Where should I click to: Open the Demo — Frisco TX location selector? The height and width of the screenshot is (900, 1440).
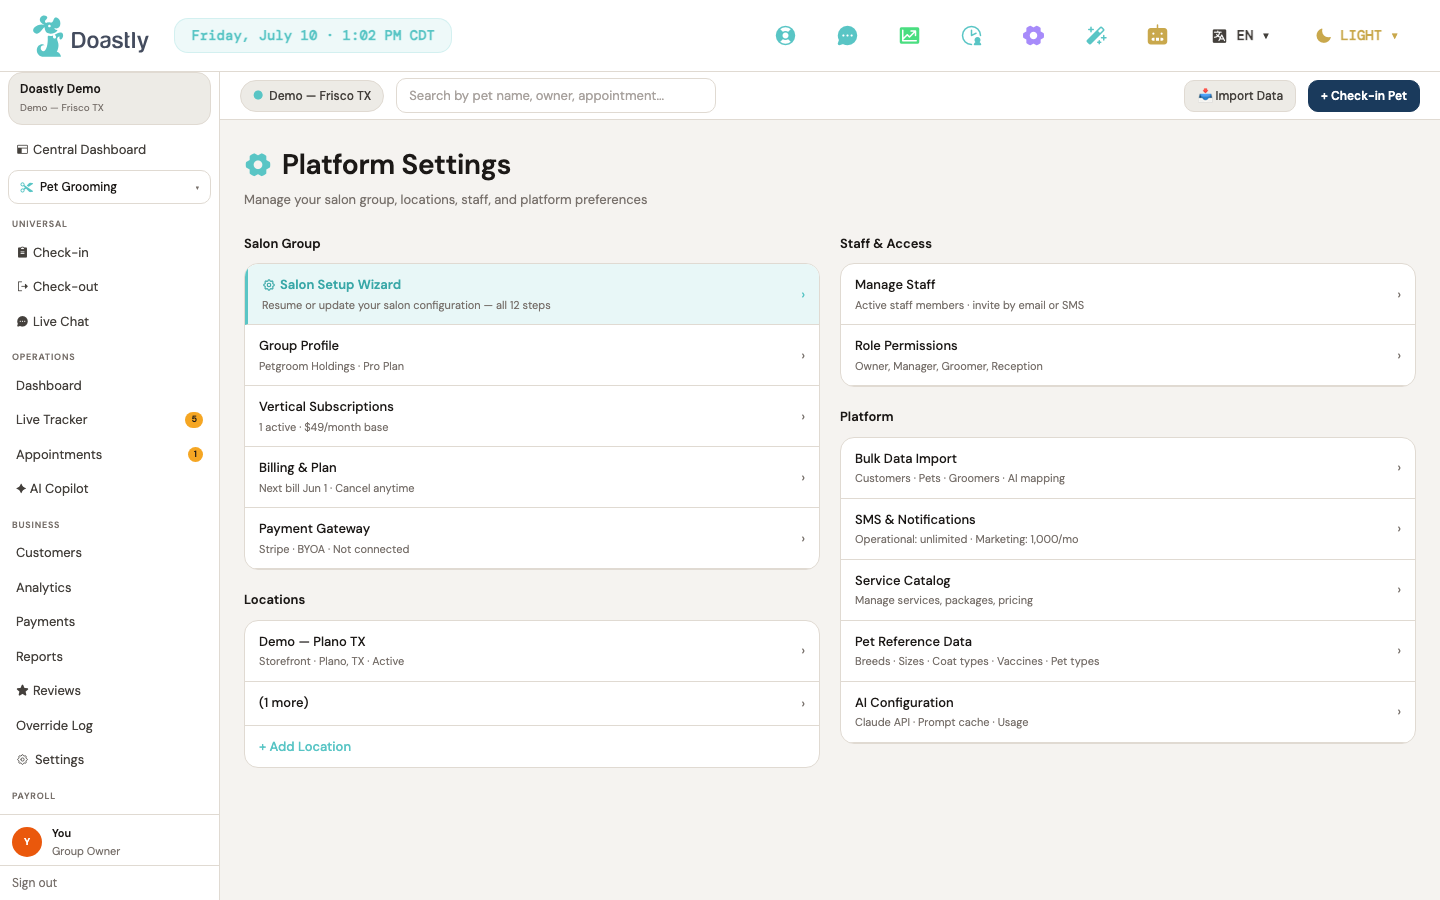pos(312,96)
